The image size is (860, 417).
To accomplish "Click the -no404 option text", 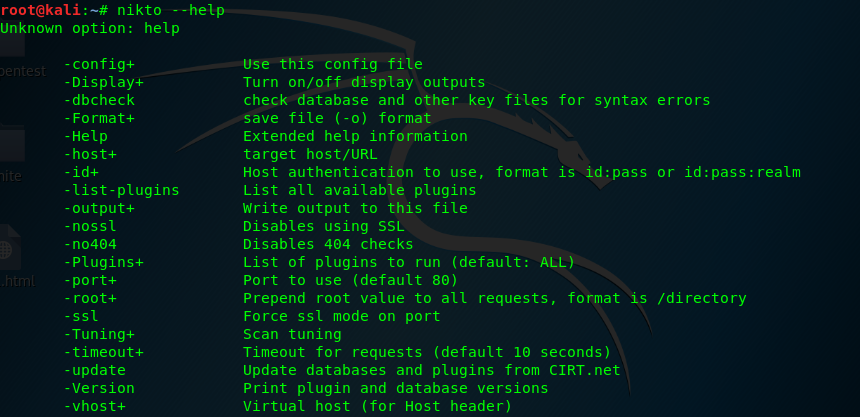I will pos(90,244).
